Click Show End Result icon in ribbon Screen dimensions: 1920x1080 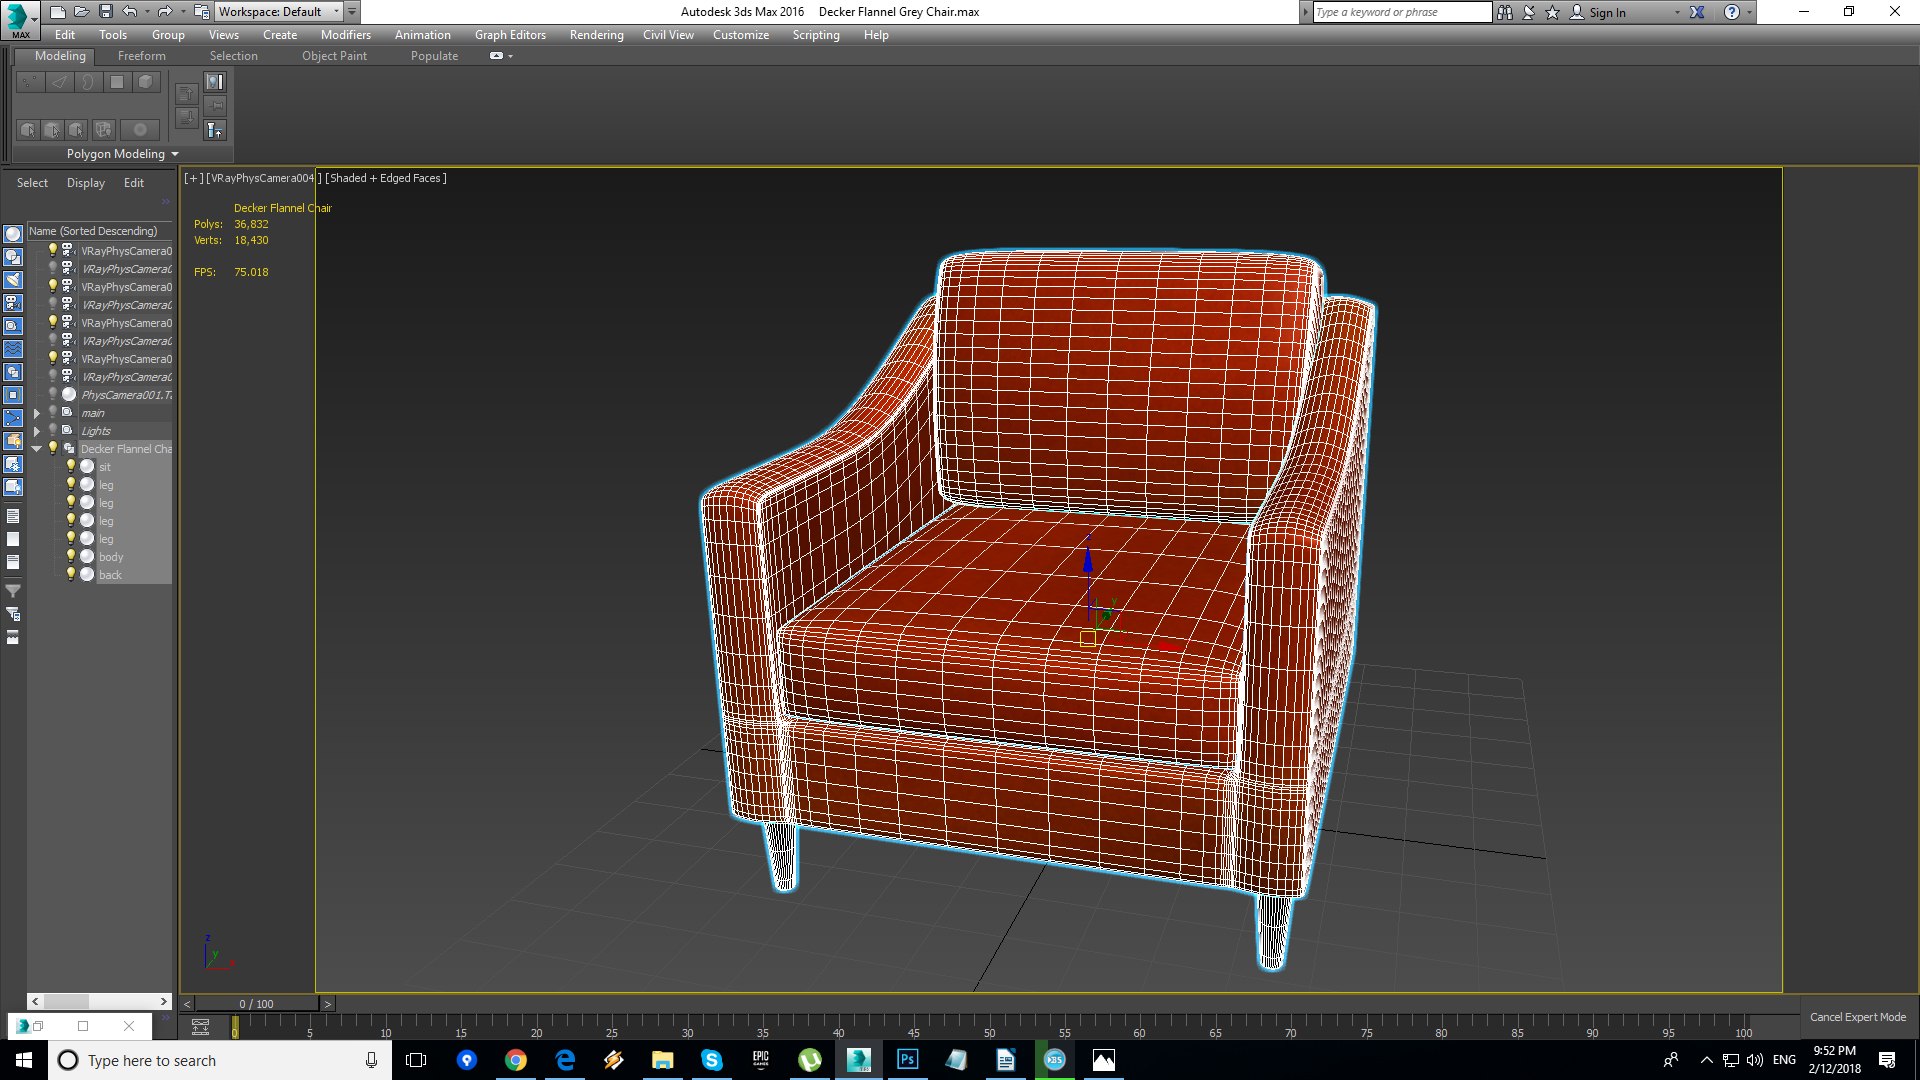215,130
